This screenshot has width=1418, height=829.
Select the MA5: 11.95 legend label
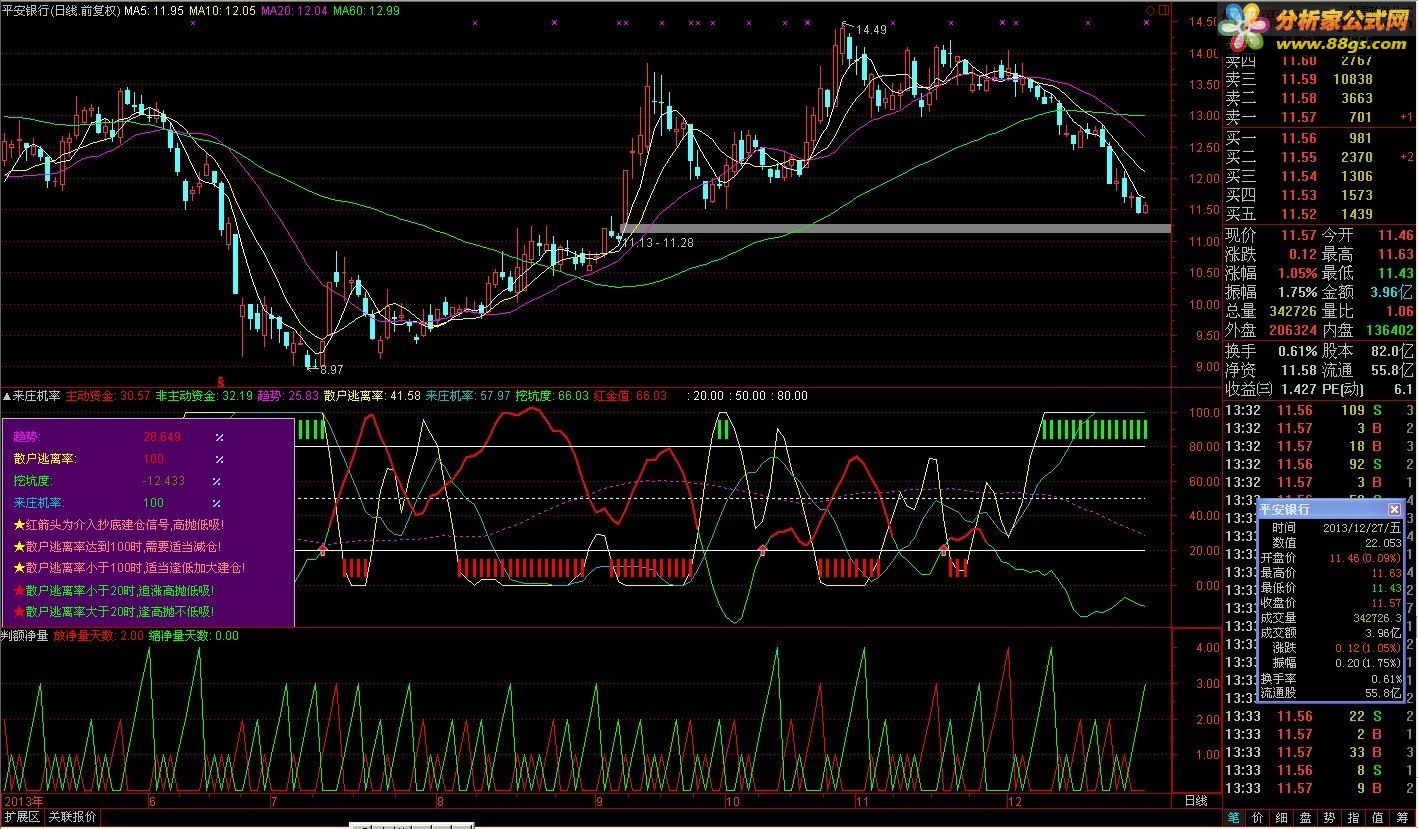[154, 10]
